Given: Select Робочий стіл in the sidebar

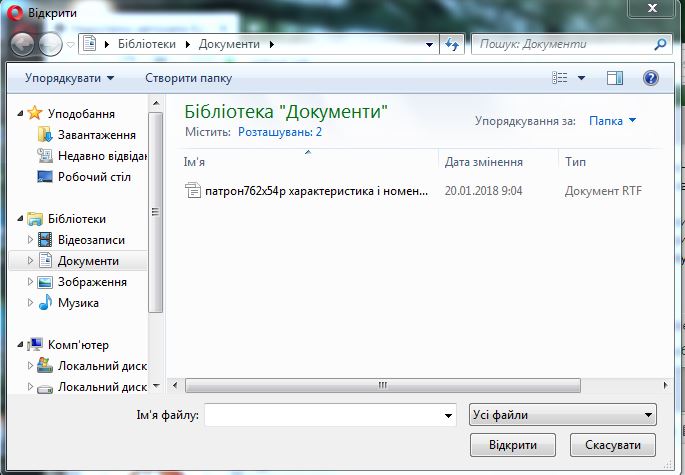Looking at the screenshot, I should [x=94, y=177].
